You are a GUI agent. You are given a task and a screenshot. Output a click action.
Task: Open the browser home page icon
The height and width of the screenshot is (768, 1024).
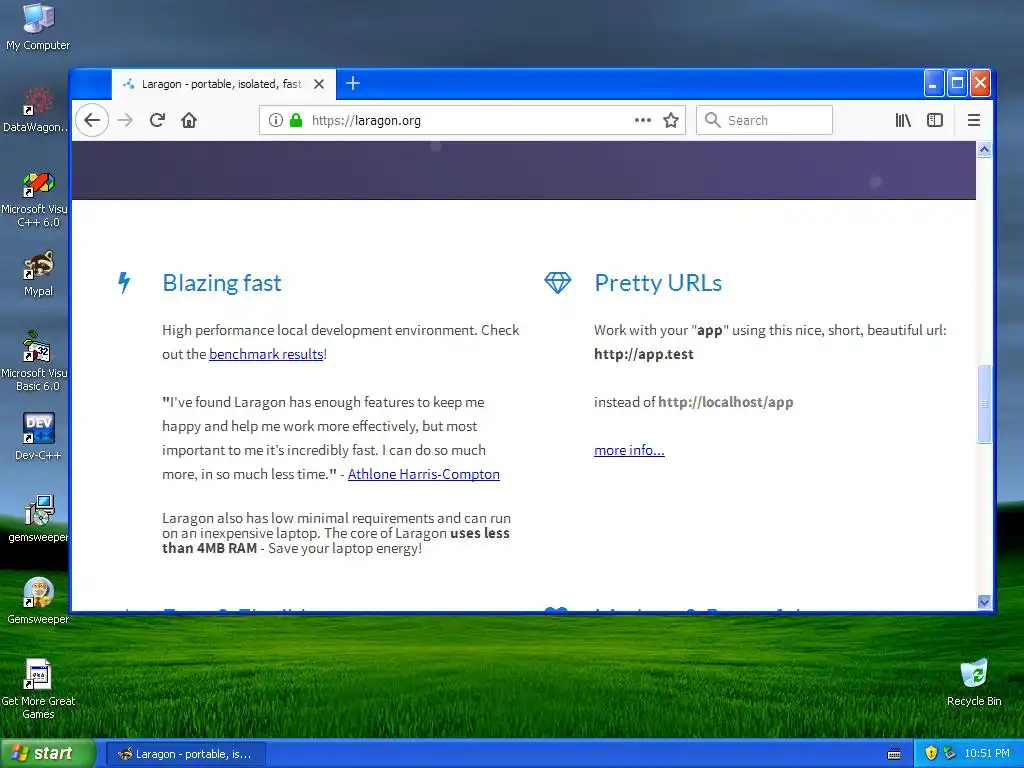[189, 120]
